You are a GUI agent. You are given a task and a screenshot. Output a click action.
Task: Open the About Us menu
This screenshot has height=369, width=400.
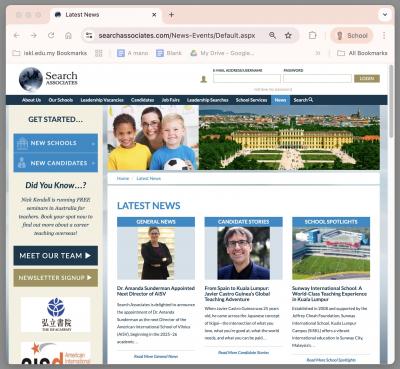coord(31,100)
